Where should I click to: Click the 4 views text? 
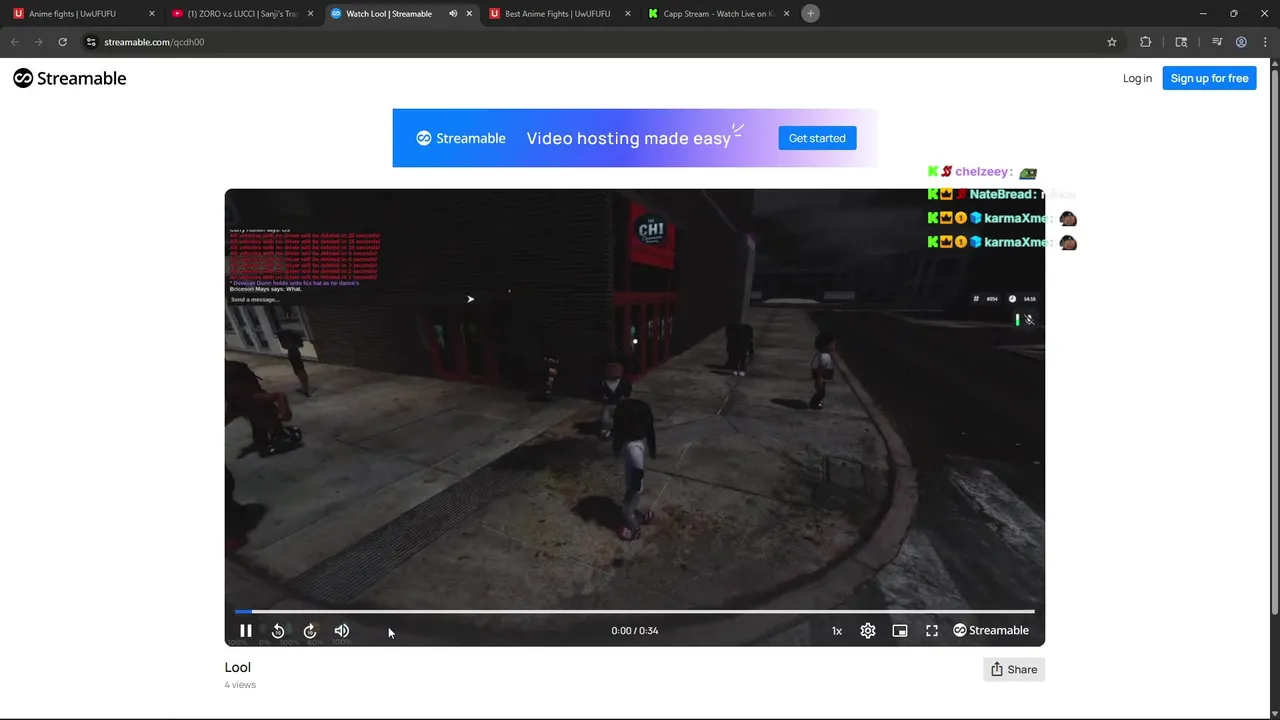click(x=240, y=685)
